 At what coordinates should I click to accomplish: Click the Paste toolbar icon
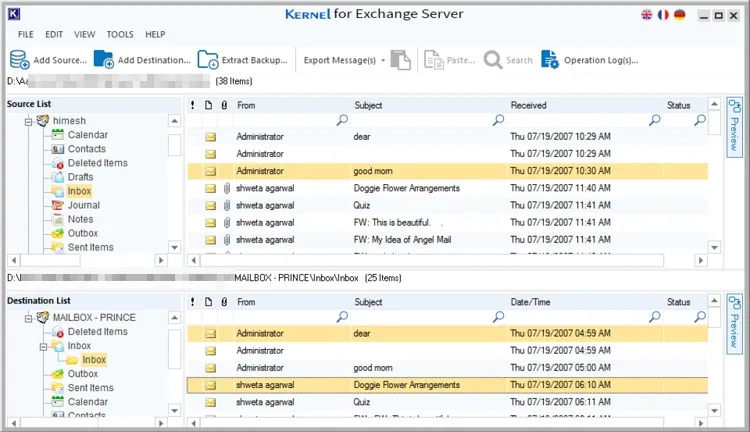coord(434,60)
